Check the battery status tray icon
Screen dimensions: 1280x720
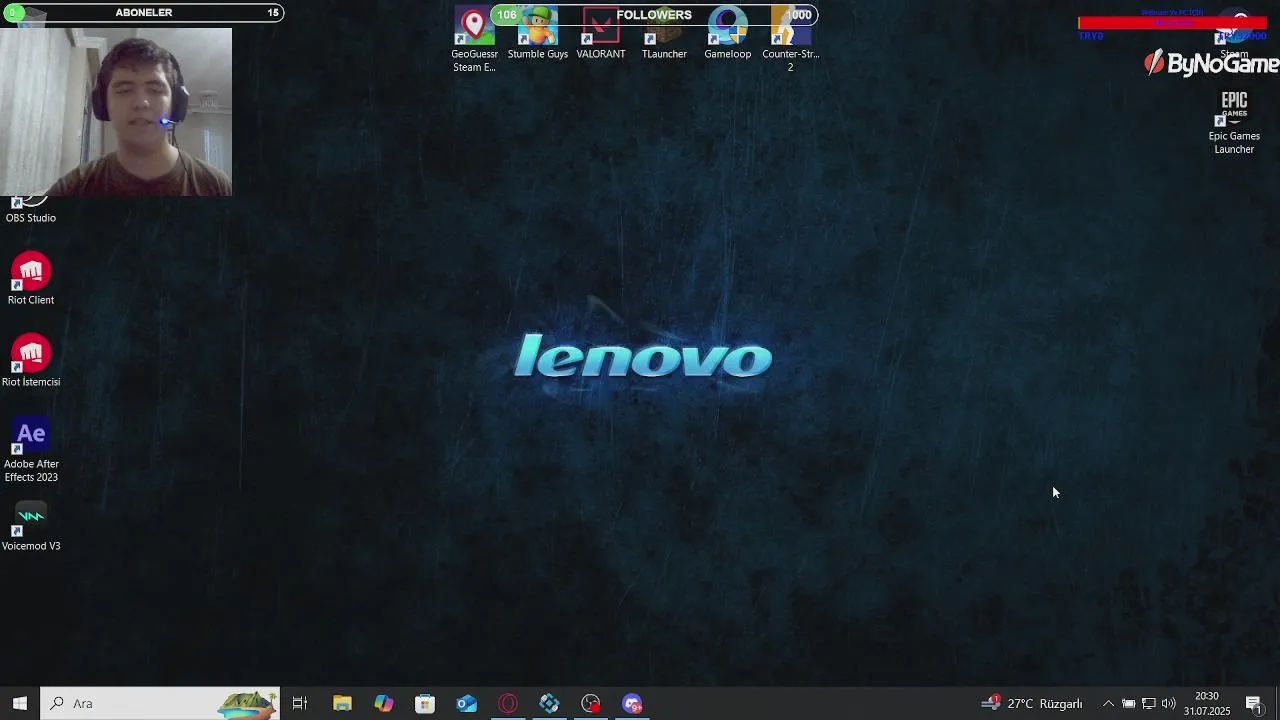pyautogui.click(x=1128, y=703)
